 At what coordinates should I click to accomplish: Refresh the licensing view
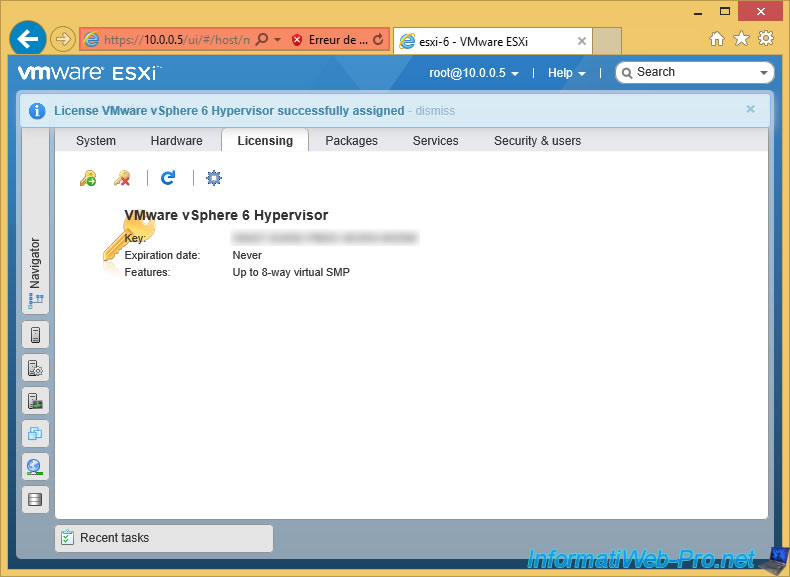(x=168, y=178)
